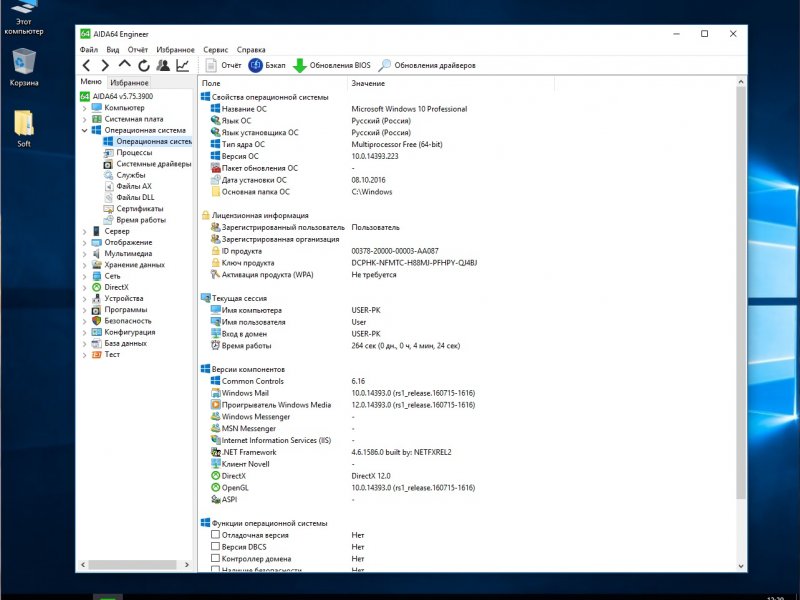Viewport: 800px width, 600px height.
Task: Toggle the Контроллер домена checkbox
Action: (215, 558)
